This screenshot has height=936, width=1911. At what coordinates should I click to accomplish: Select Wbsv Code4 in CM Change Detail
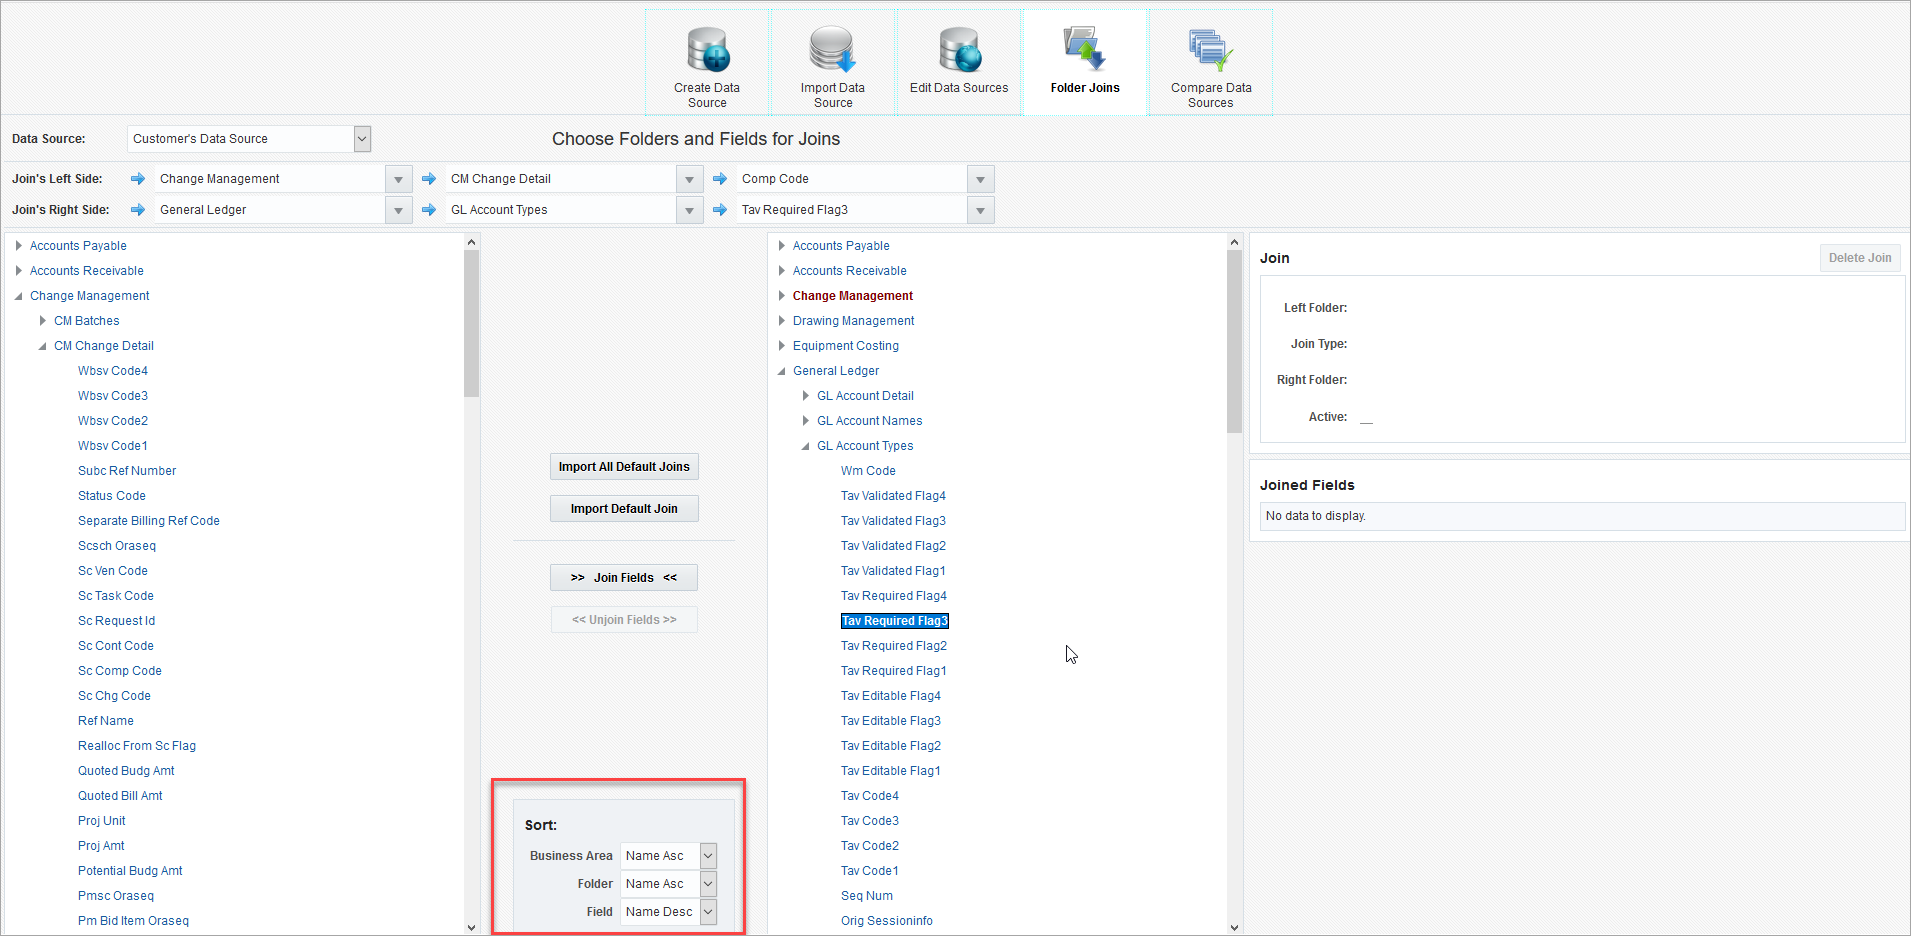click(x=112, y=370)
